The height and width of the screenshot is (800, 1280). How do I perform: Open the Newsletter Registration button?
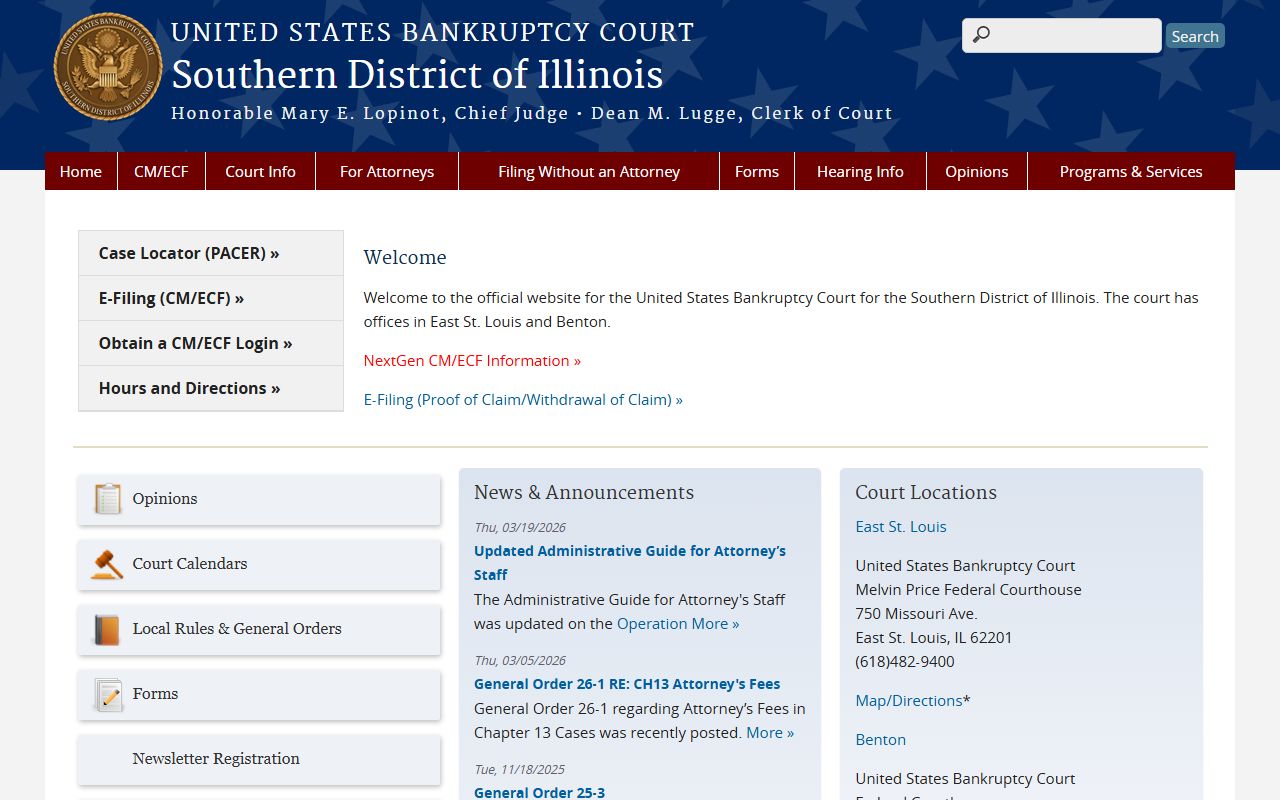pos(259,759)
